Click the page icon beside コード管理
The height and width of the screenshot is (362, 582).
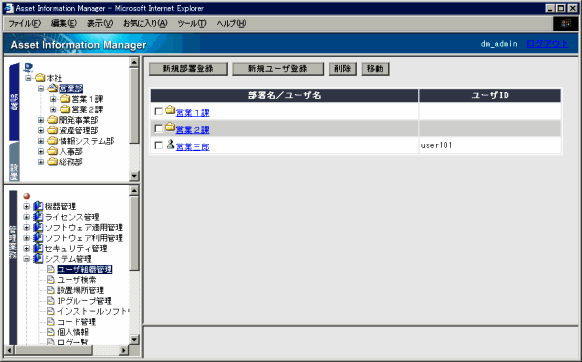pyautogui.click(x=51, y=322)
